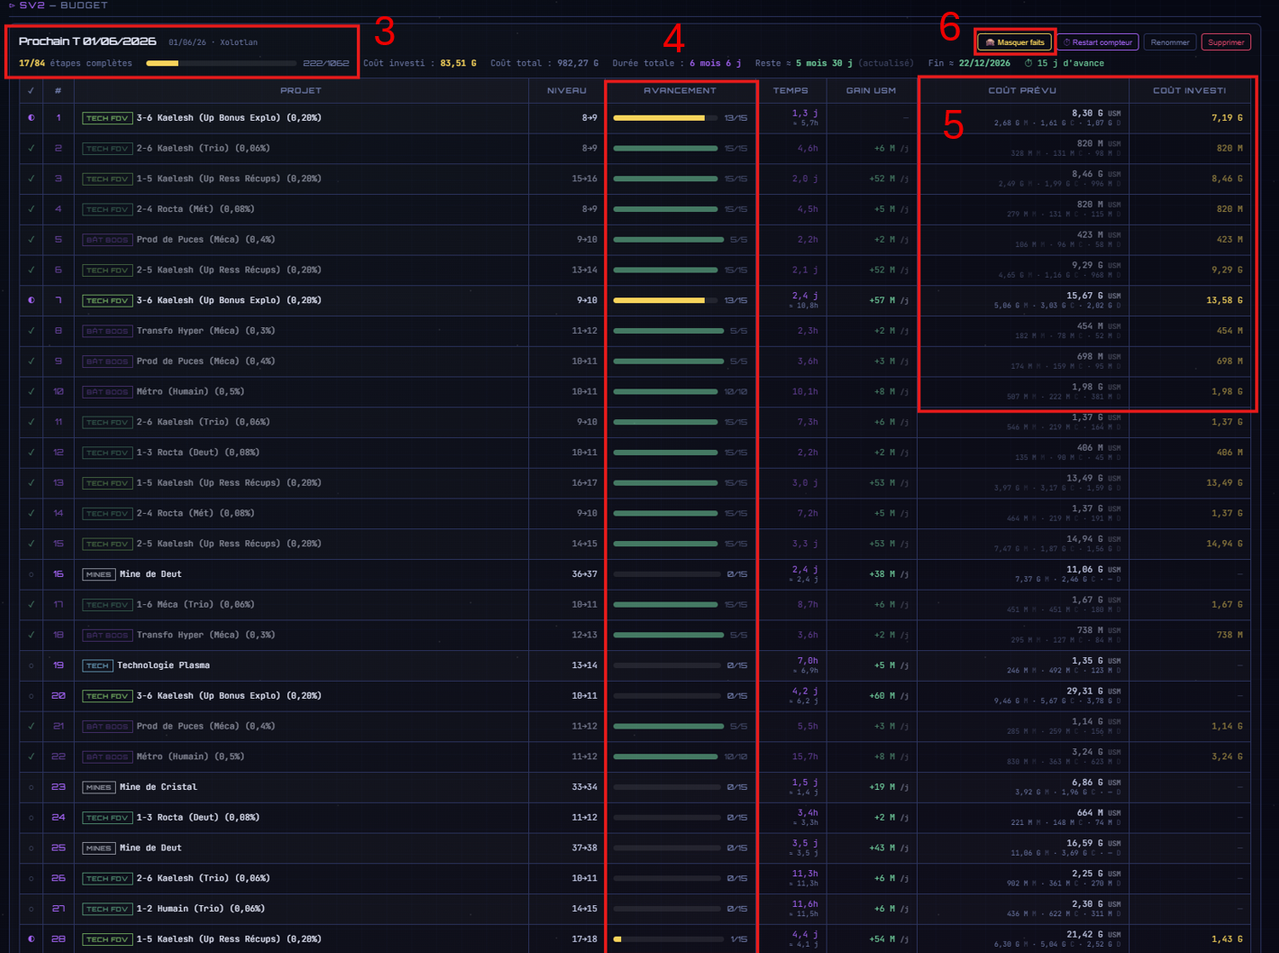Toggle the done check mark of row 10
The image size is (1279, 953).
coord(31,392)
